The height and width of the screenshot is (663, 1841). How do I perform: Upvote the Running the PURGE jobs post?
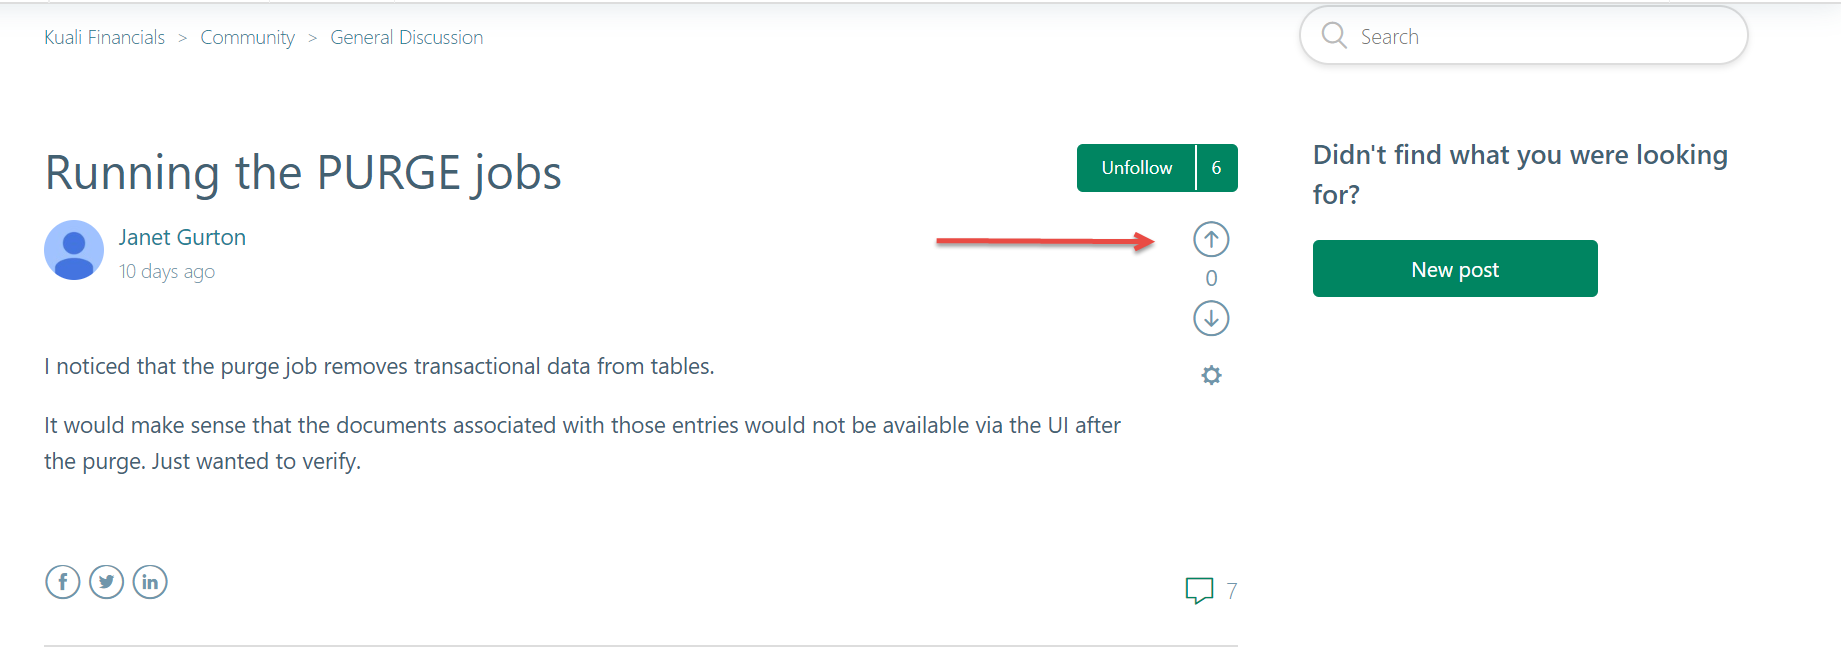click(1211, 239)
